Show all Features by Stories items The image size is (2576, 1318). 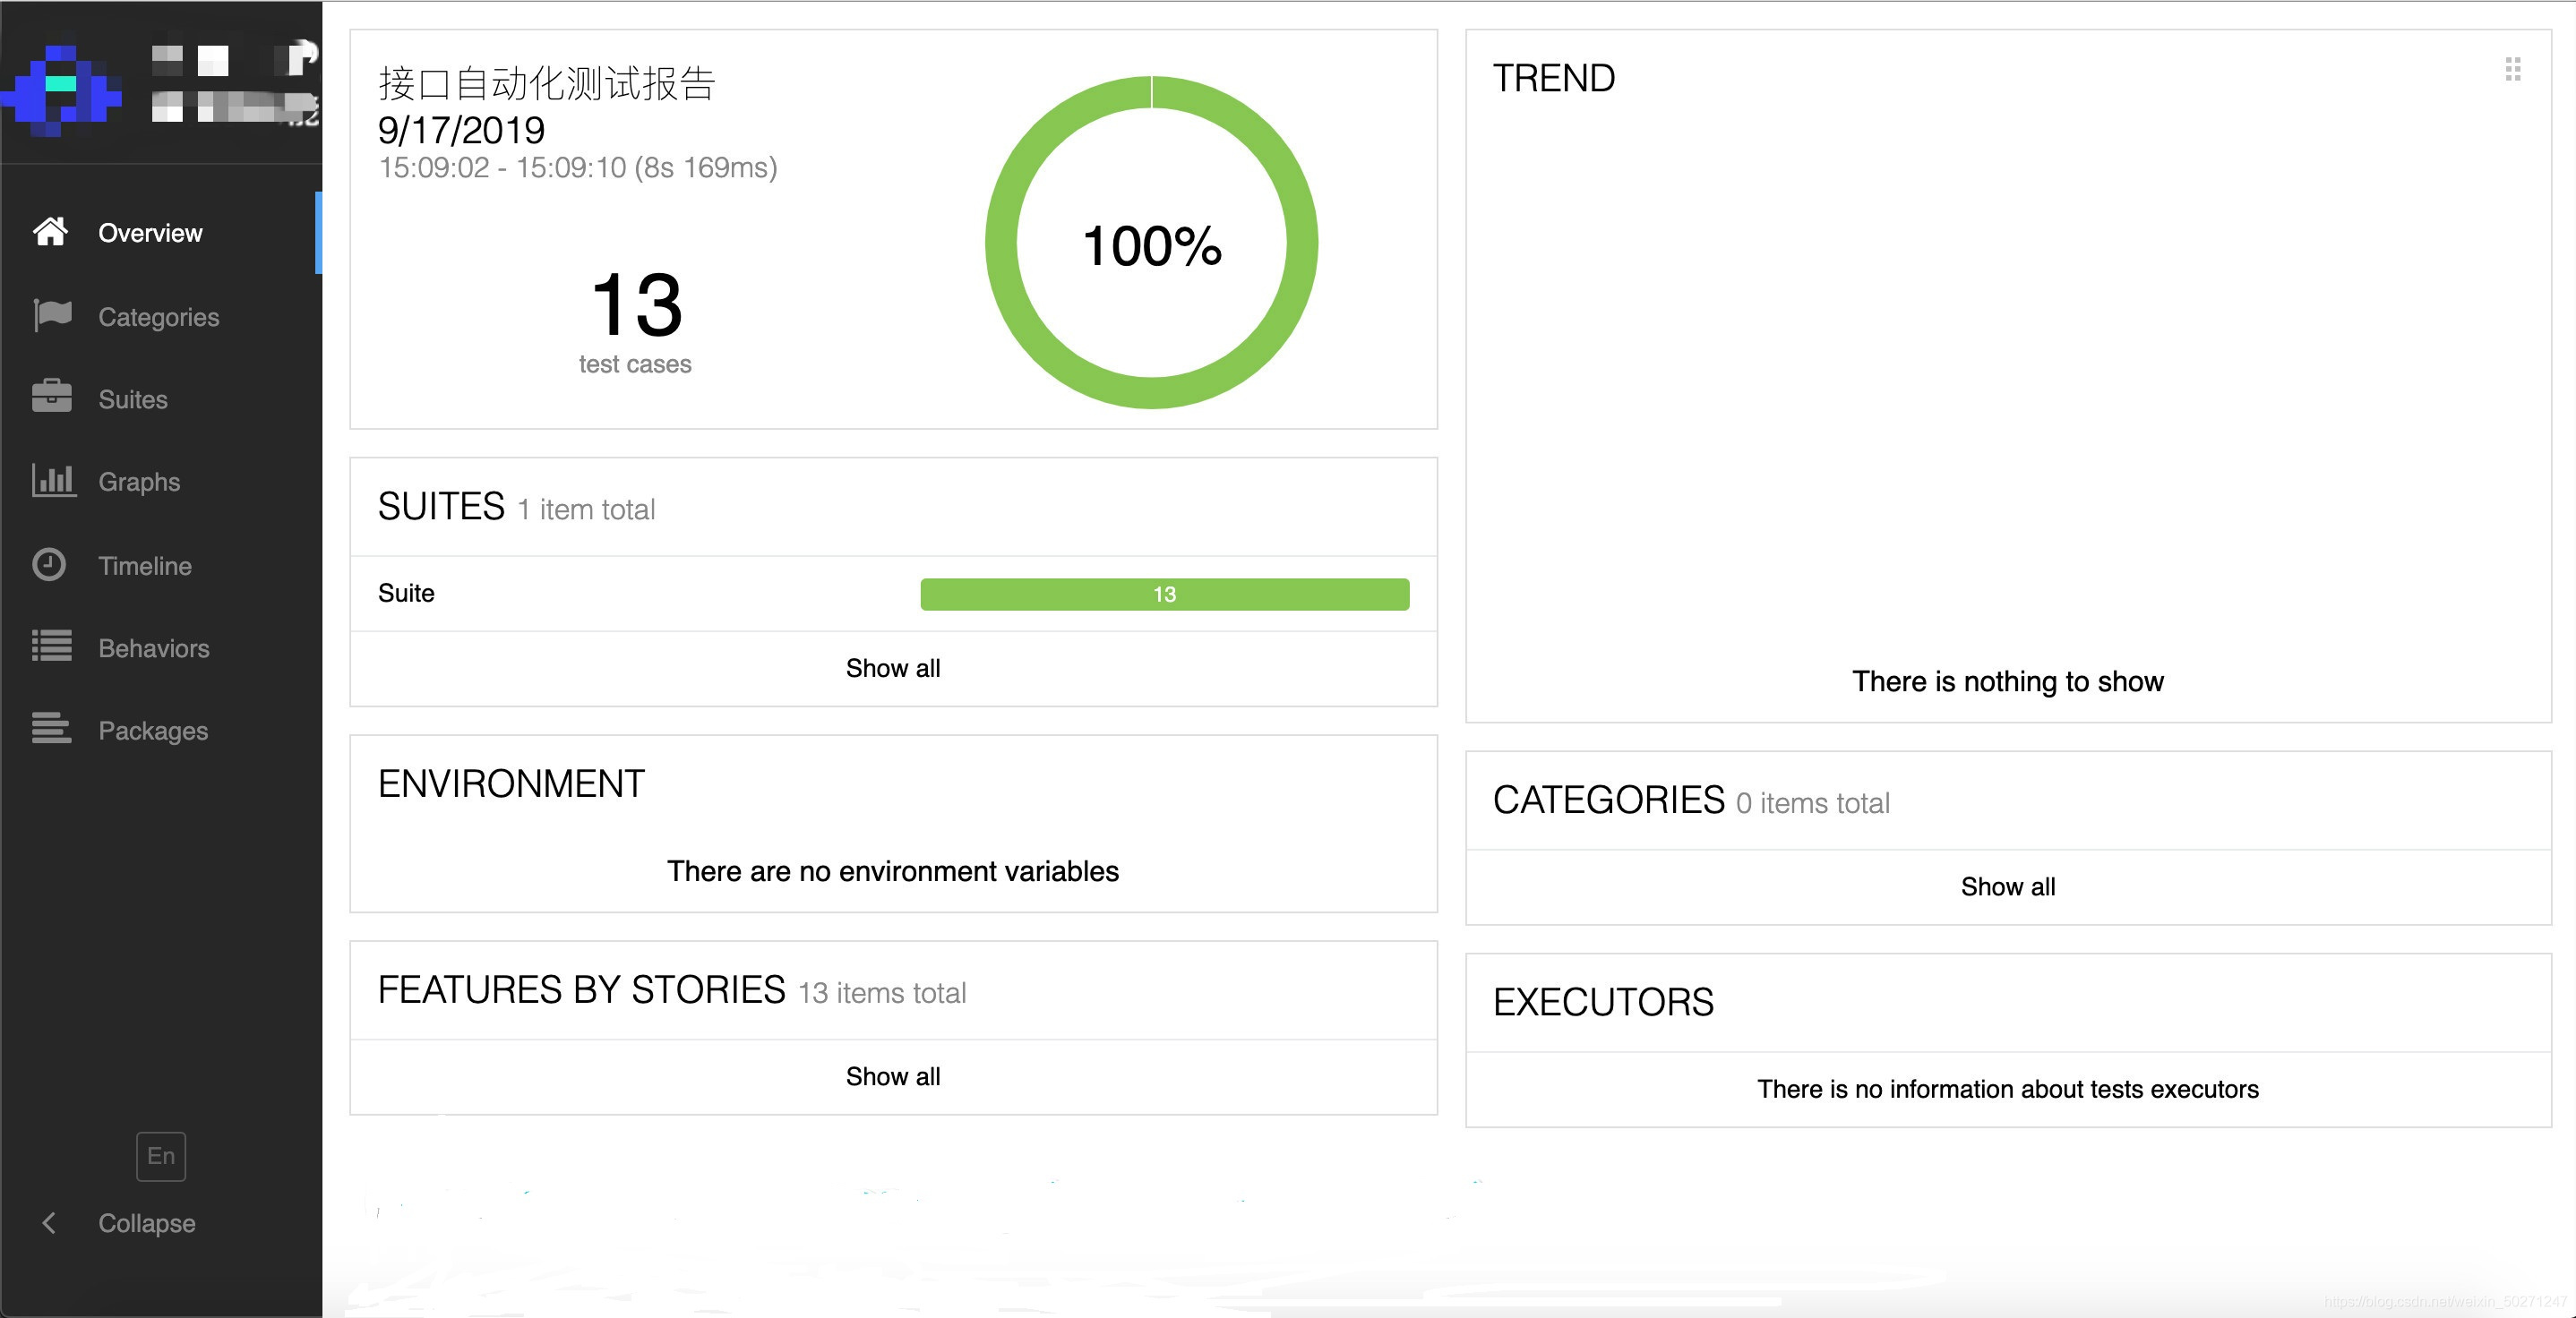point(893,1076)
